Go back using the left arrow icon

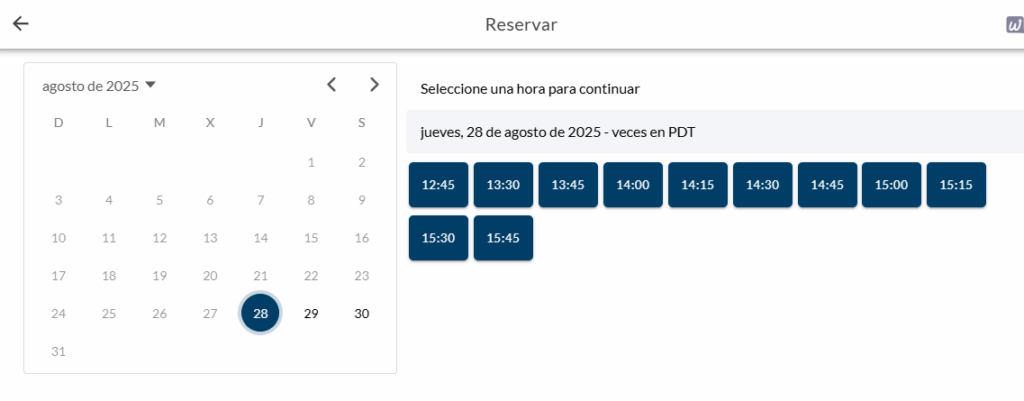pyautogui.click(x=21, y=24)
